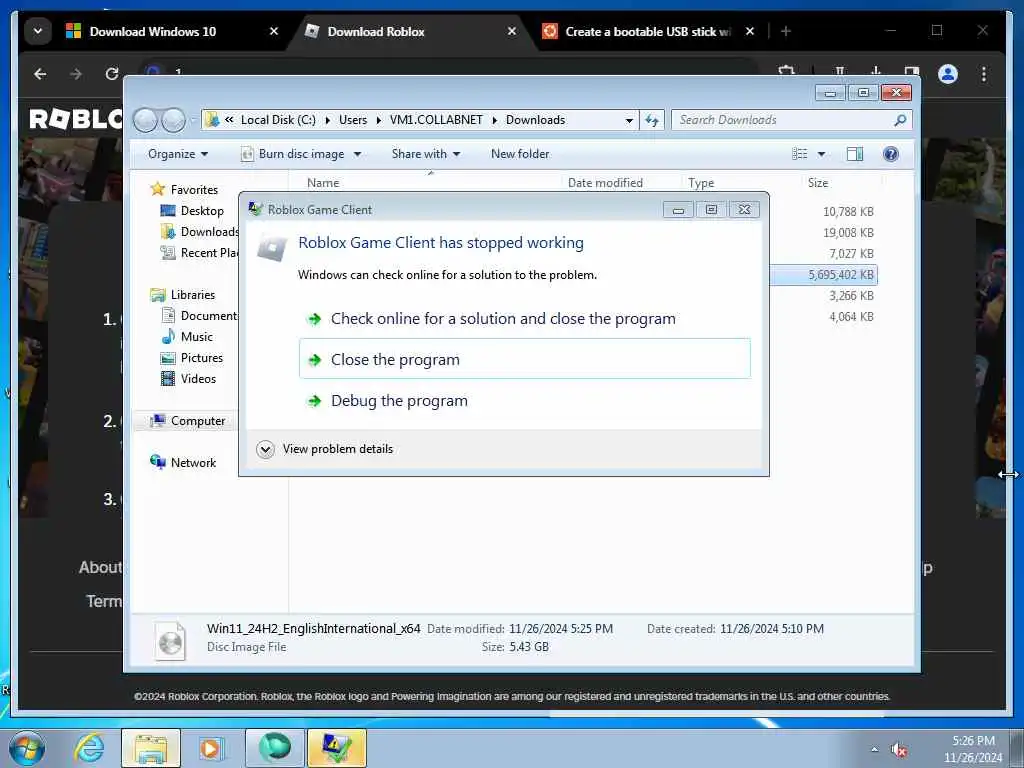Viewport: 1024px width, 768px height.
Task: Click VM1.COLLABNET in the address breadcrumb
Action: click(x=436, y=120)
